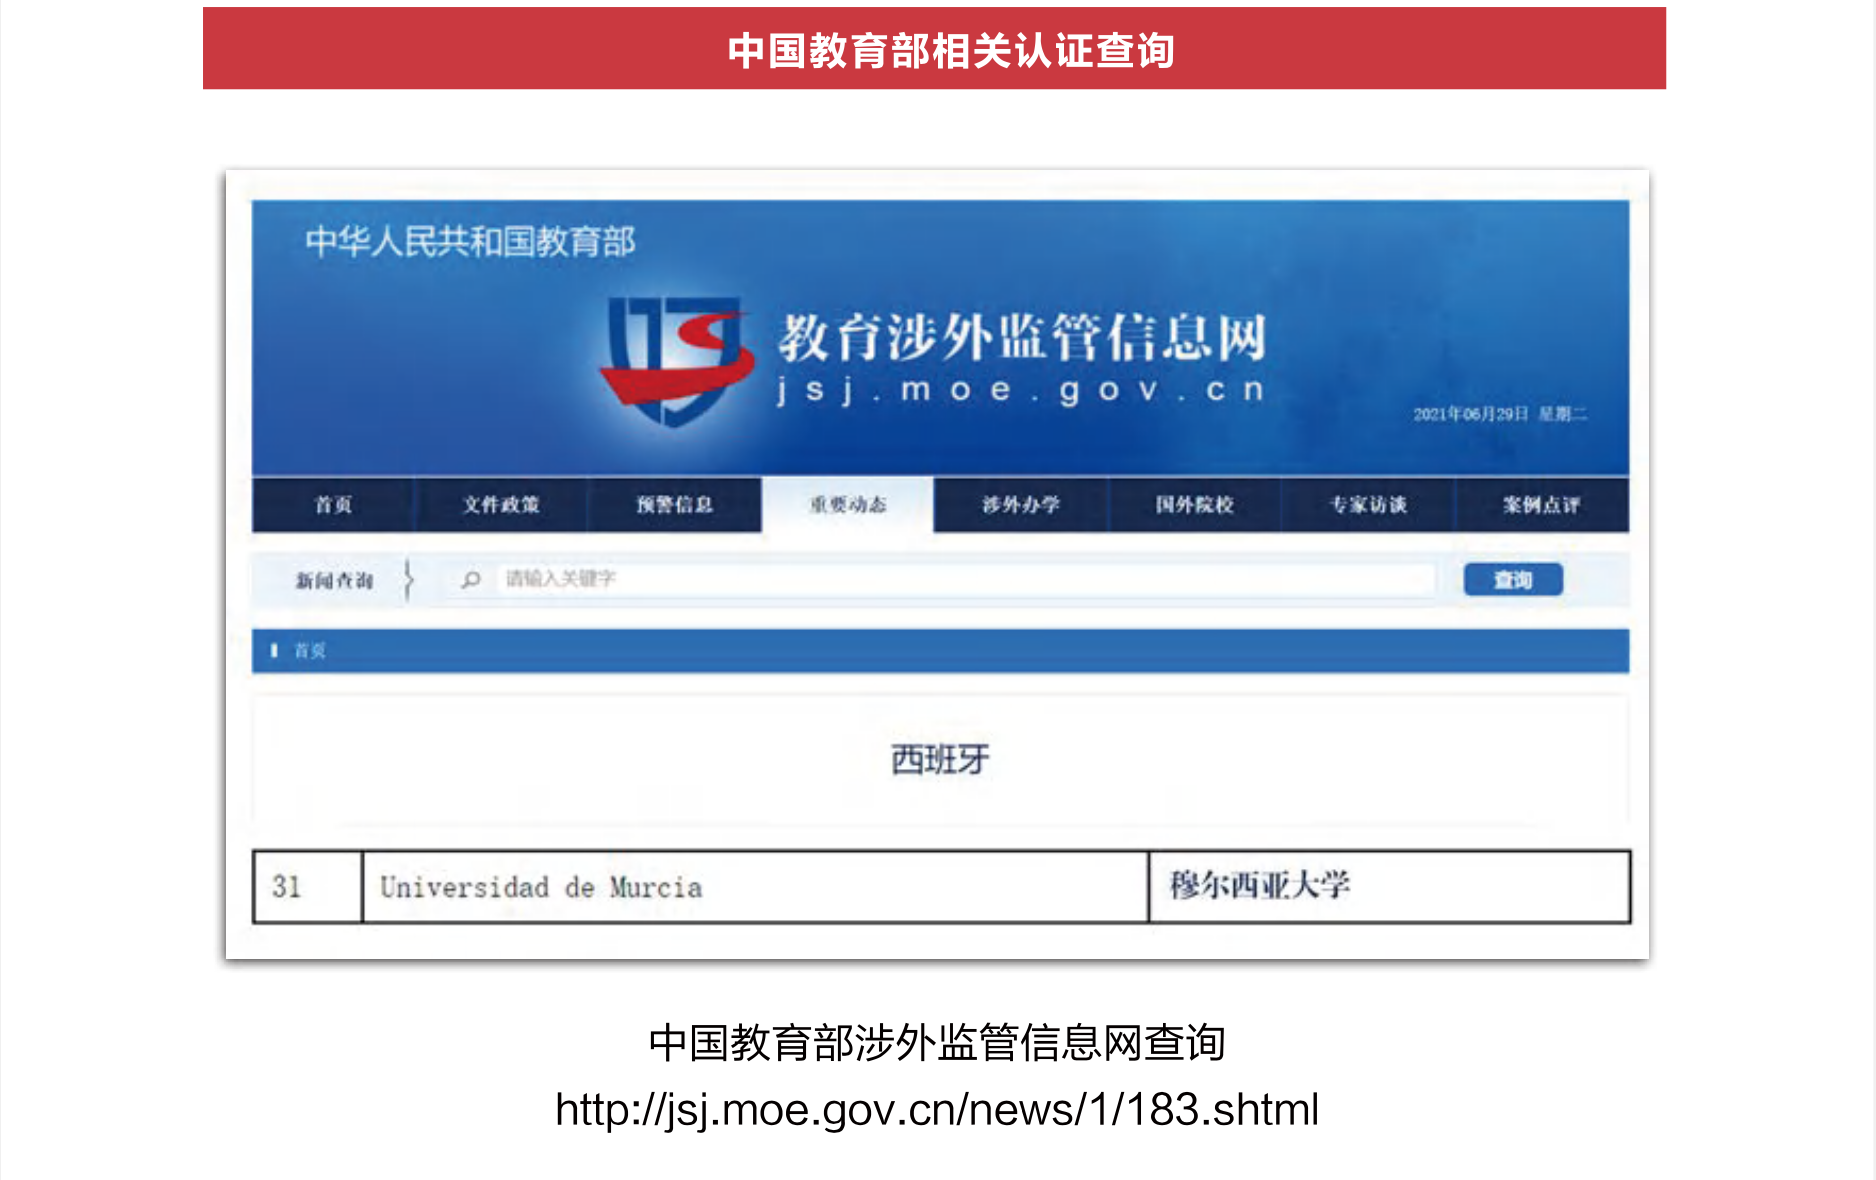Click the 中华人民共和国教育部 header text

click(x=470, y=241)
